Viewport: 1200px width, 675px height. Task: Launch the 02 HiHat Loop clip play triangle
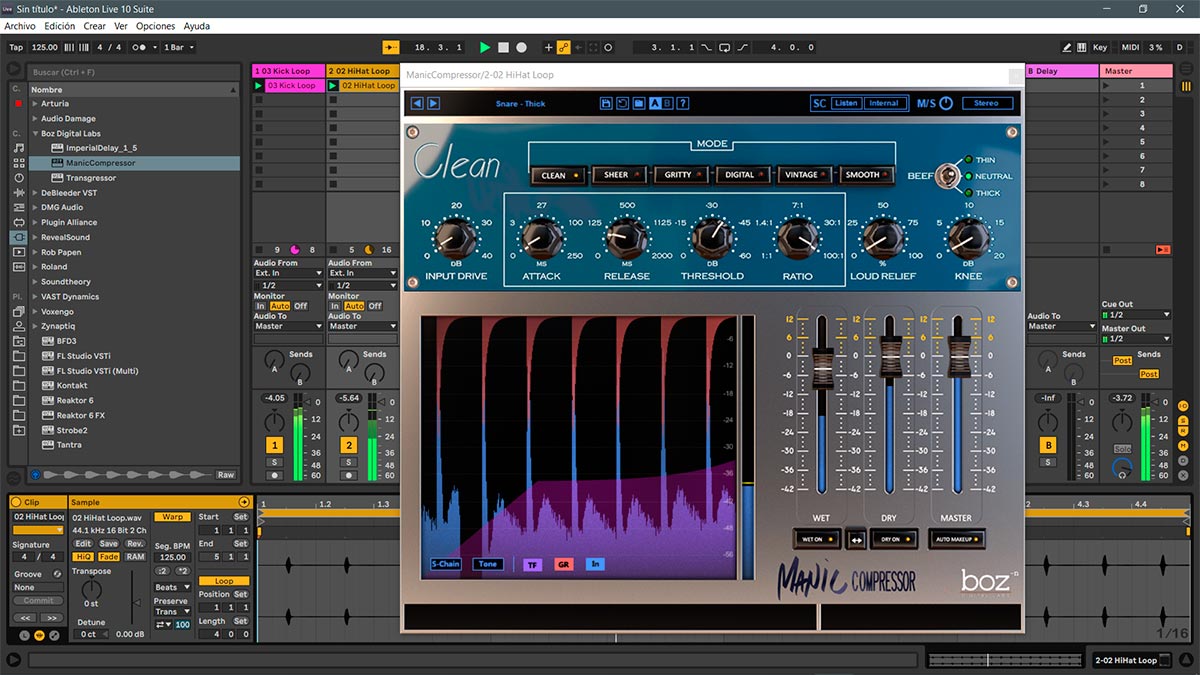click(x=334, y=86)
